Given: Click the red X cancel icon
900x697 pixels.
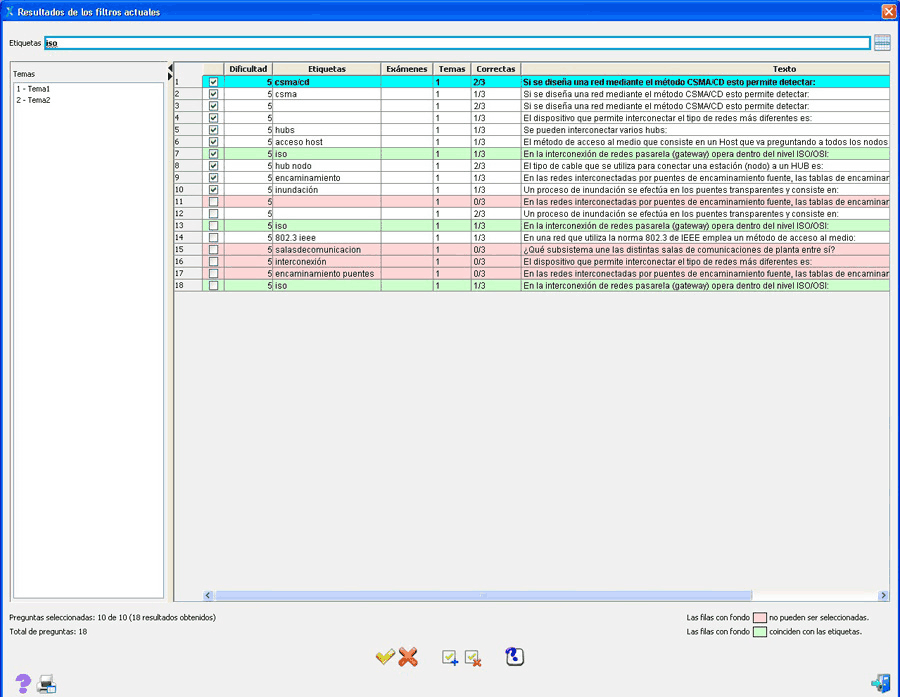Looking at the screenshot, I should tap(408, 657).
